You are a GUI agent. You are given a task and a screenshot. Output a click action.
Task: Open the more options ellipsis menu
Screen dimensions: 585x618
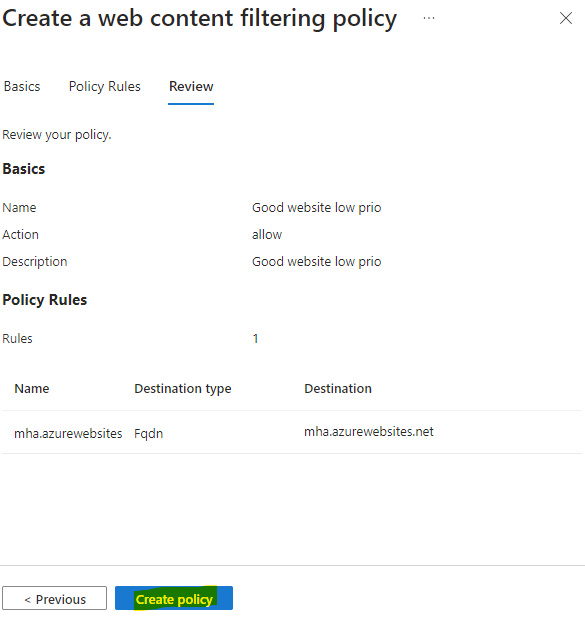[x=429, y=18]
